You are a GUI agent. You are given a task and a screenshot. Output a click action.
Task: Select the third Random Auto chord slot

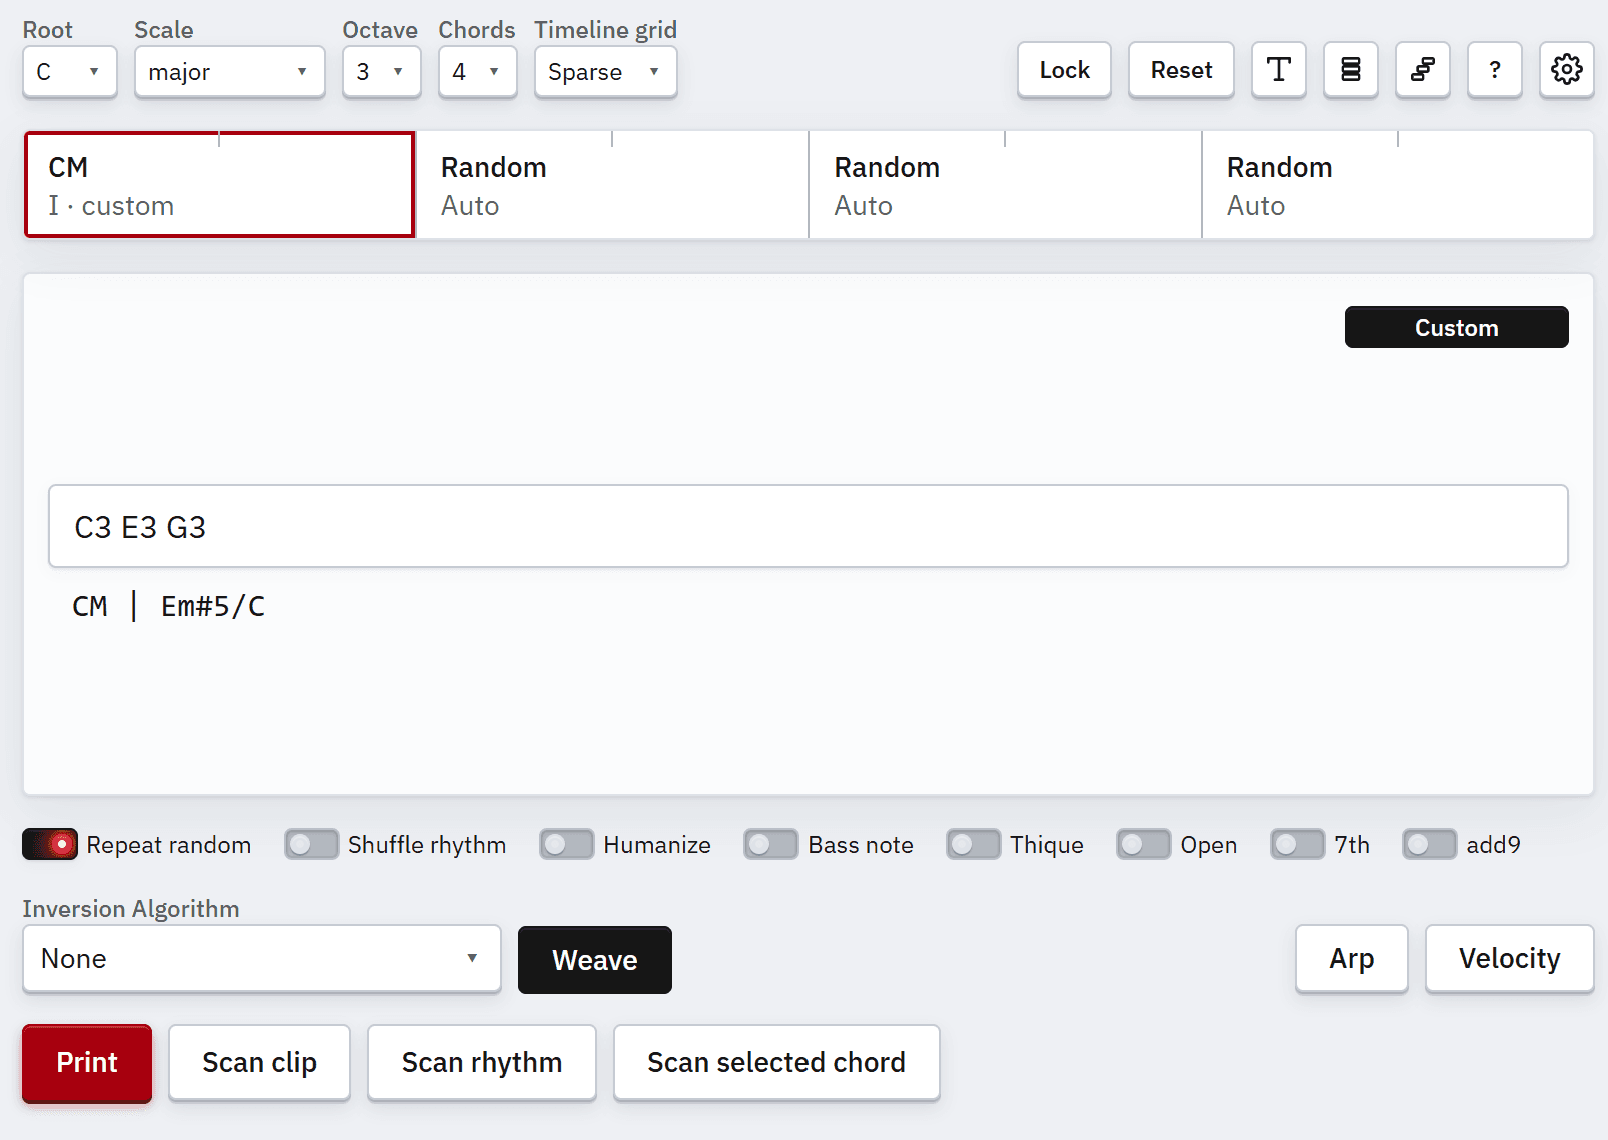1005,185
